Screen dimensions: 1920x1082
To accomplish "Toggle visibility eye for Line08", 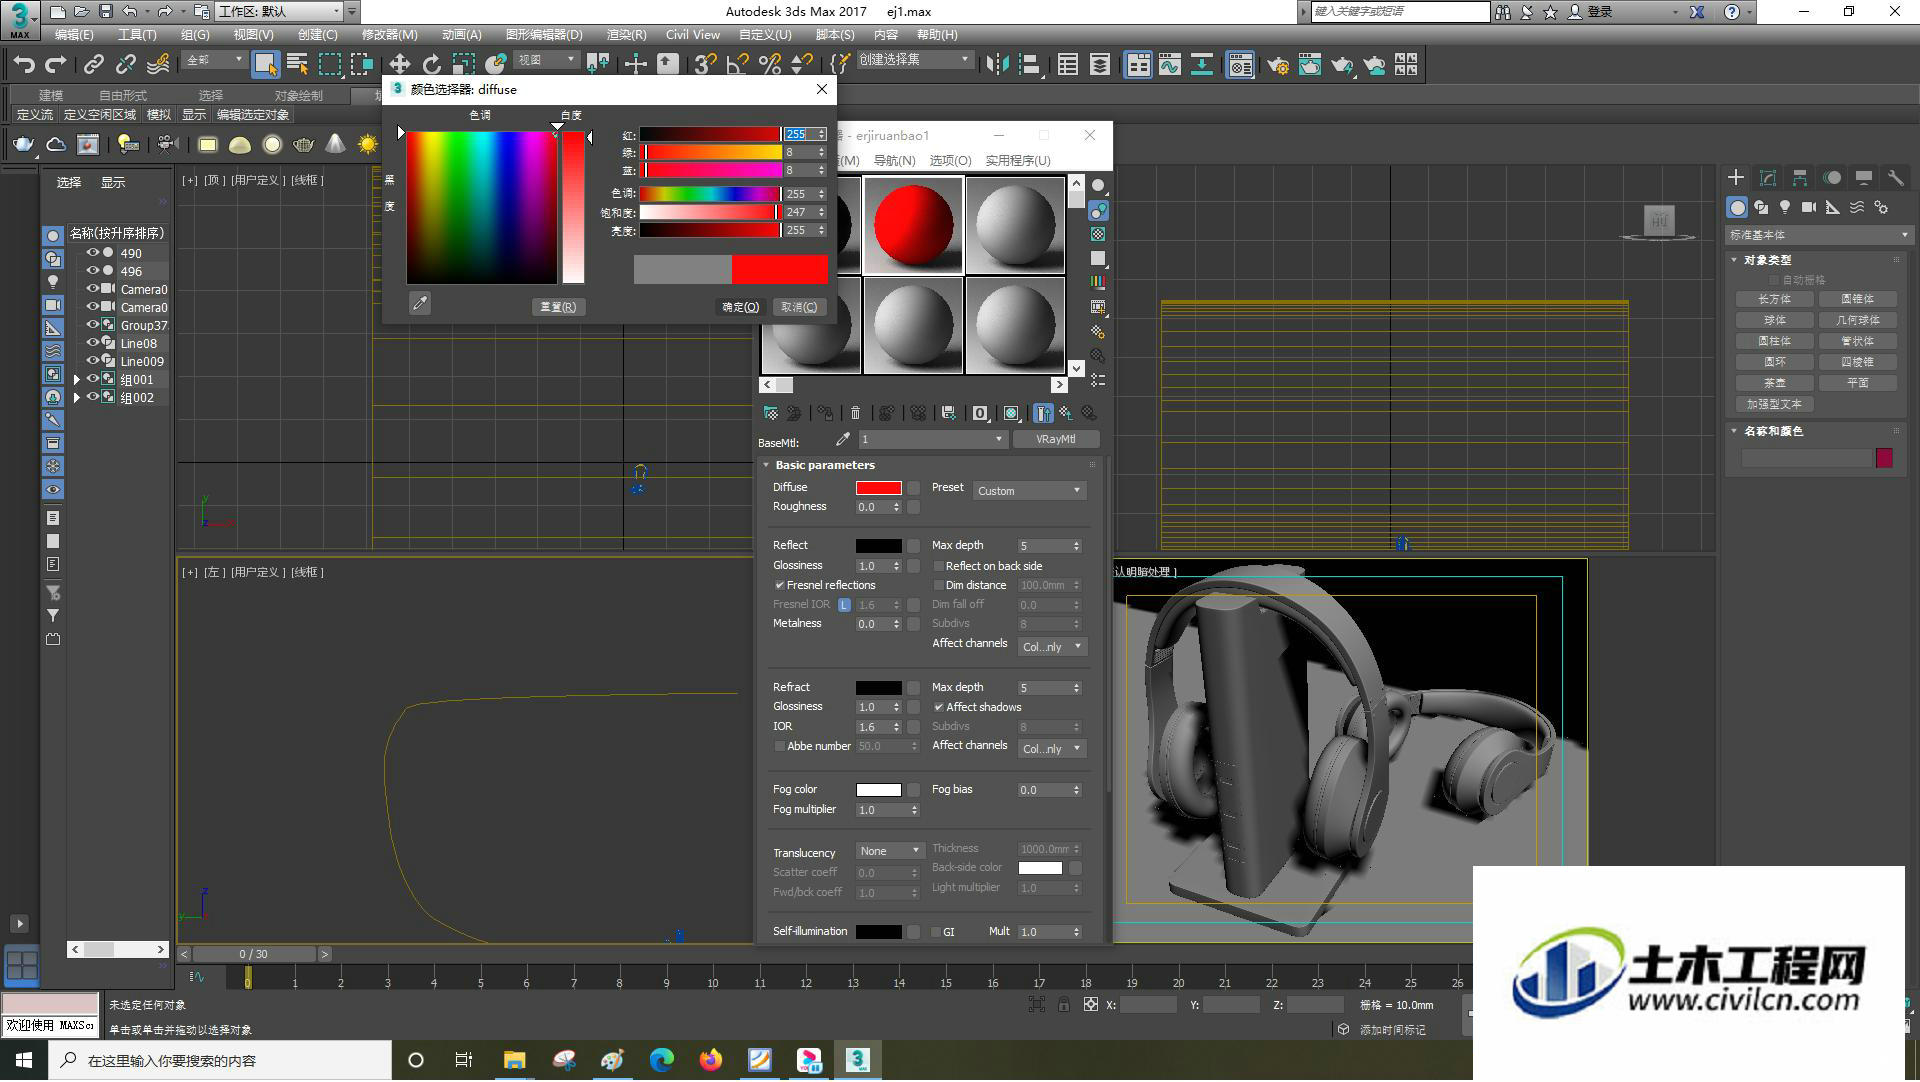I will click(x=93, y=343).
